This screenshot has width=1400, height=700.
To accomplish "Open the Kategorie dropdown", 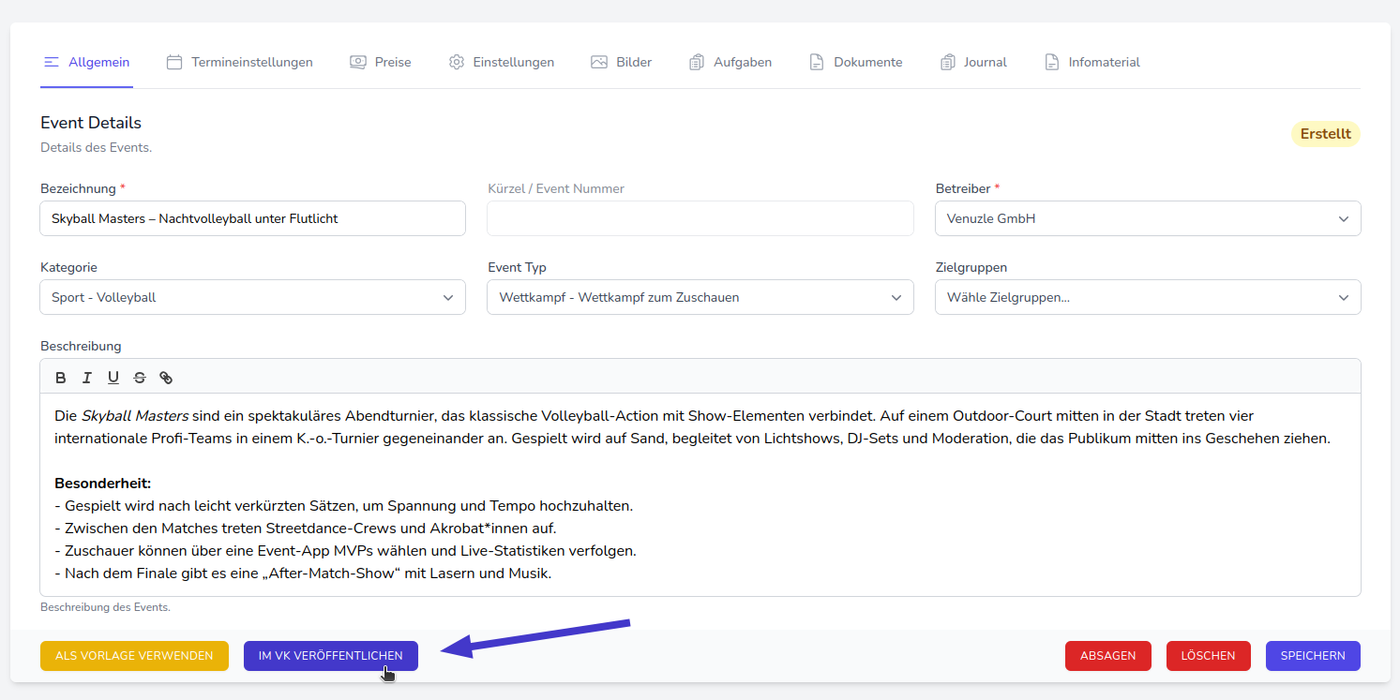I will [252, 297].
